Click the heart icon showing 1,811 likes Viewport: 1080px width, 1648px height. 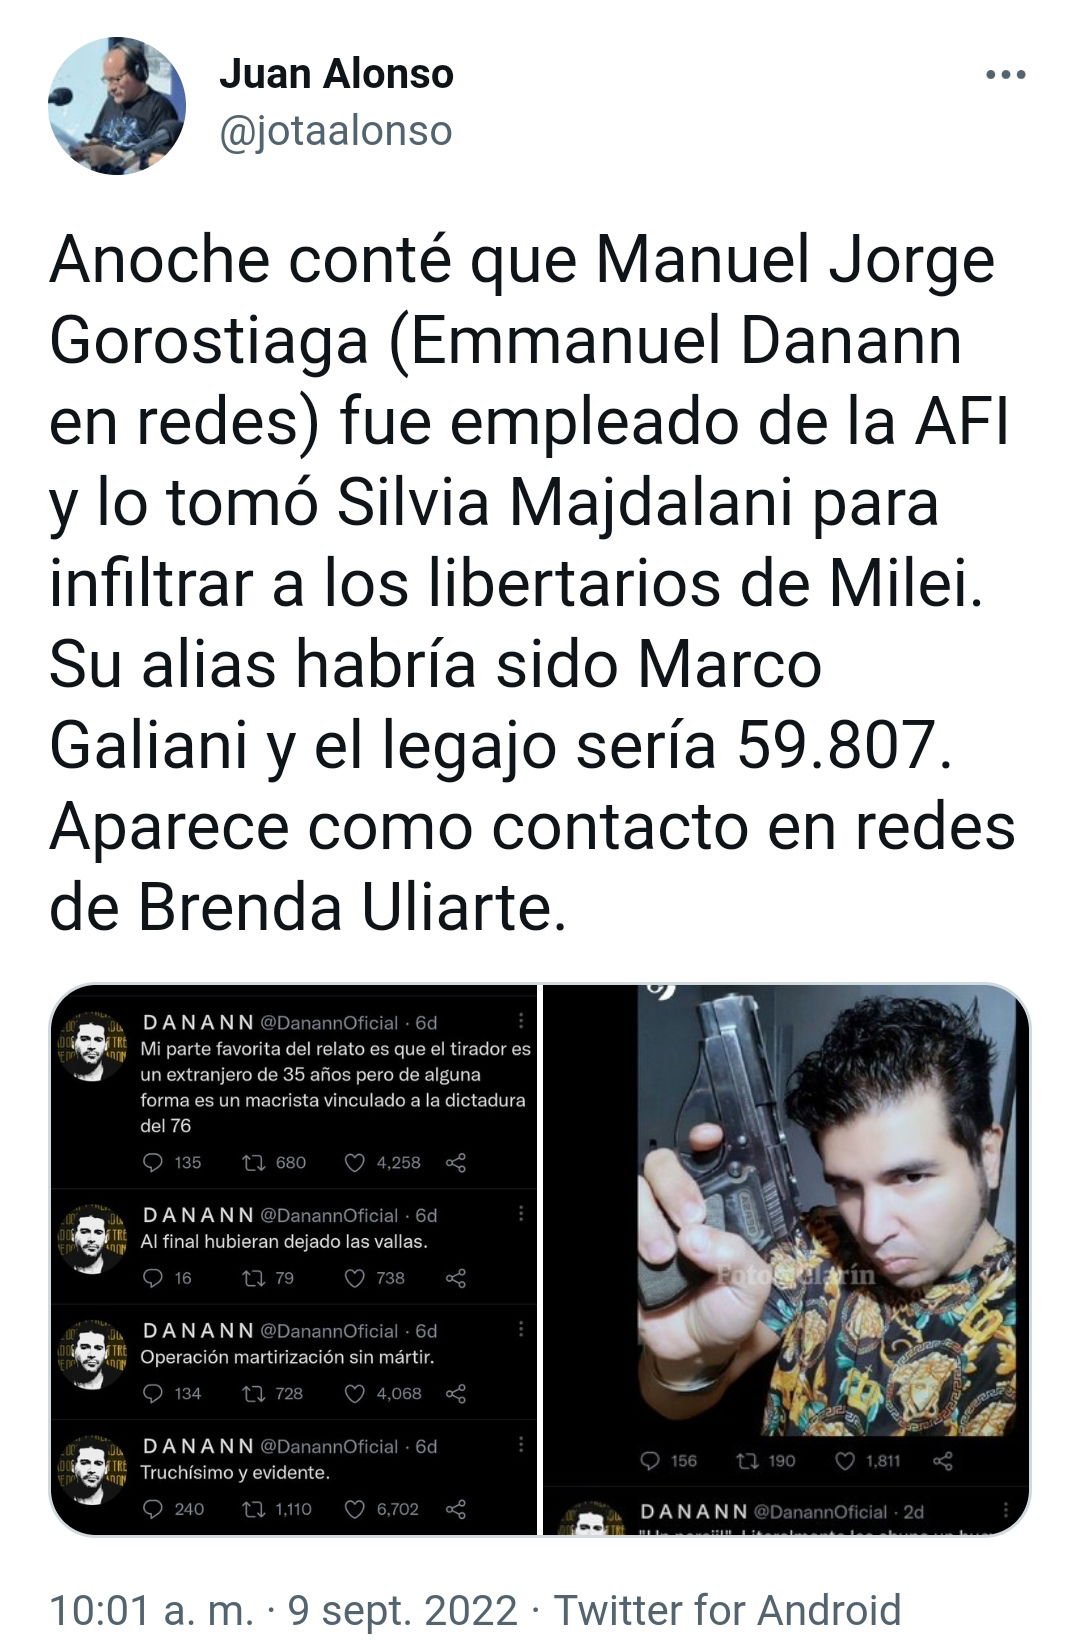coord(845,1461)
